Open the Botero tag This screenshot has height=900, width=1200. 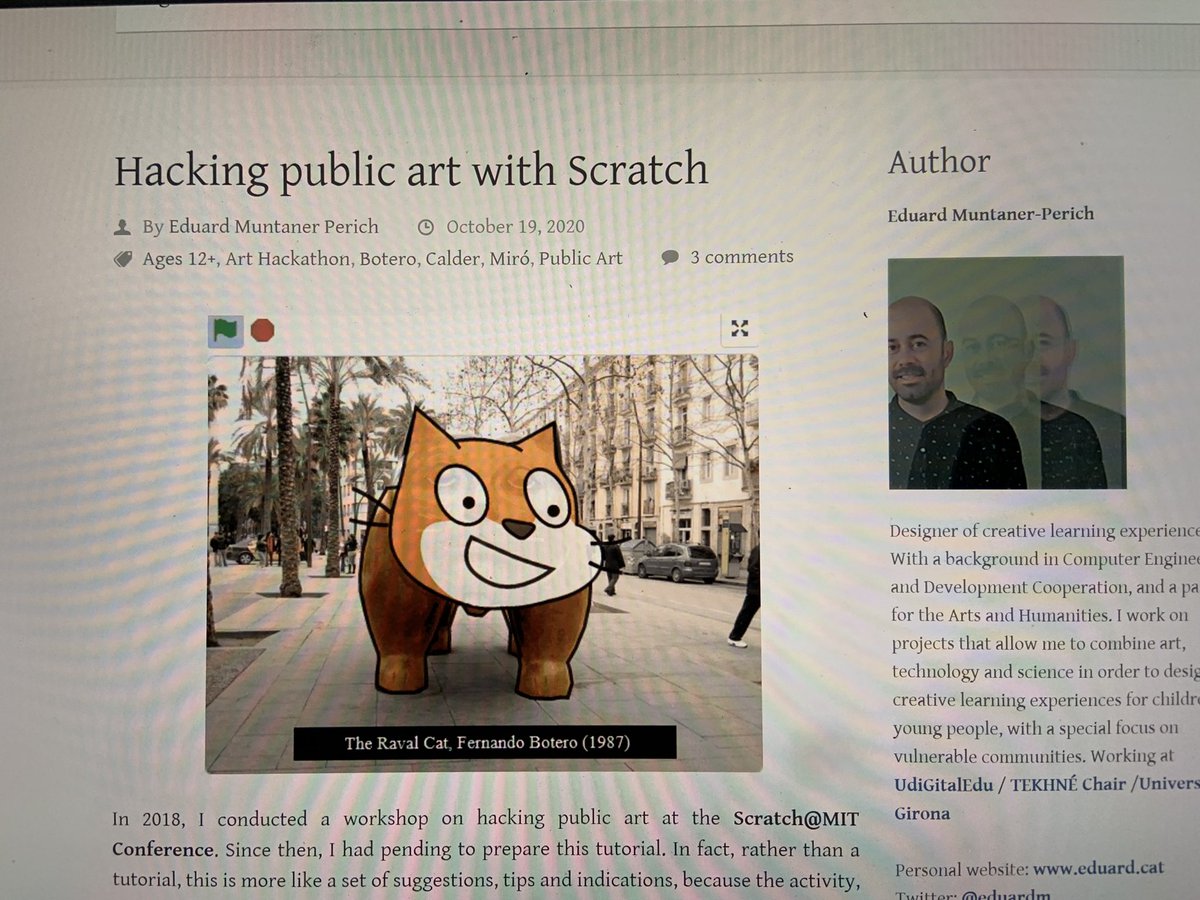pos(388,259)
